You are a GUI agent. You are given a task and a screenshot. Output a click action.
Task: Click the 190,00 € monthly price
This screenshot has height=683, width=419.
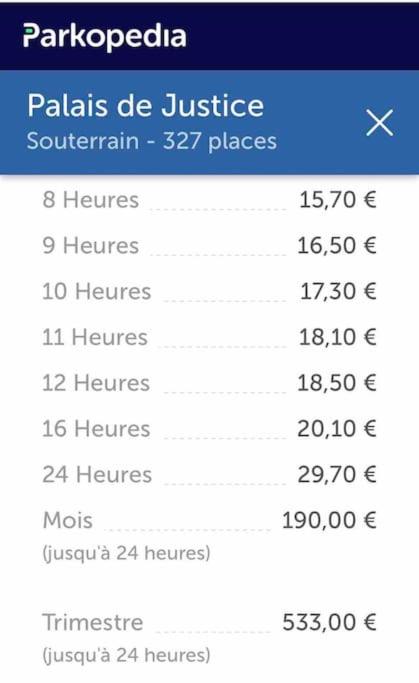pos(329,521)
